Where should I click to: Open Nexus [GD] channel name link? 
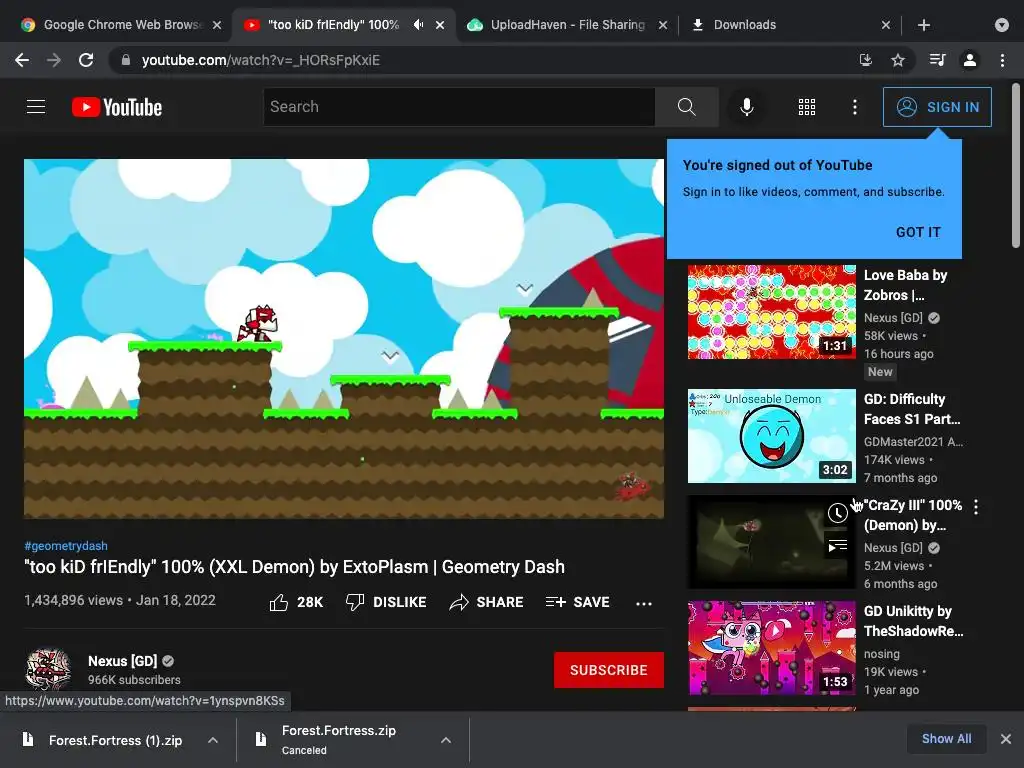pos(122,661)
